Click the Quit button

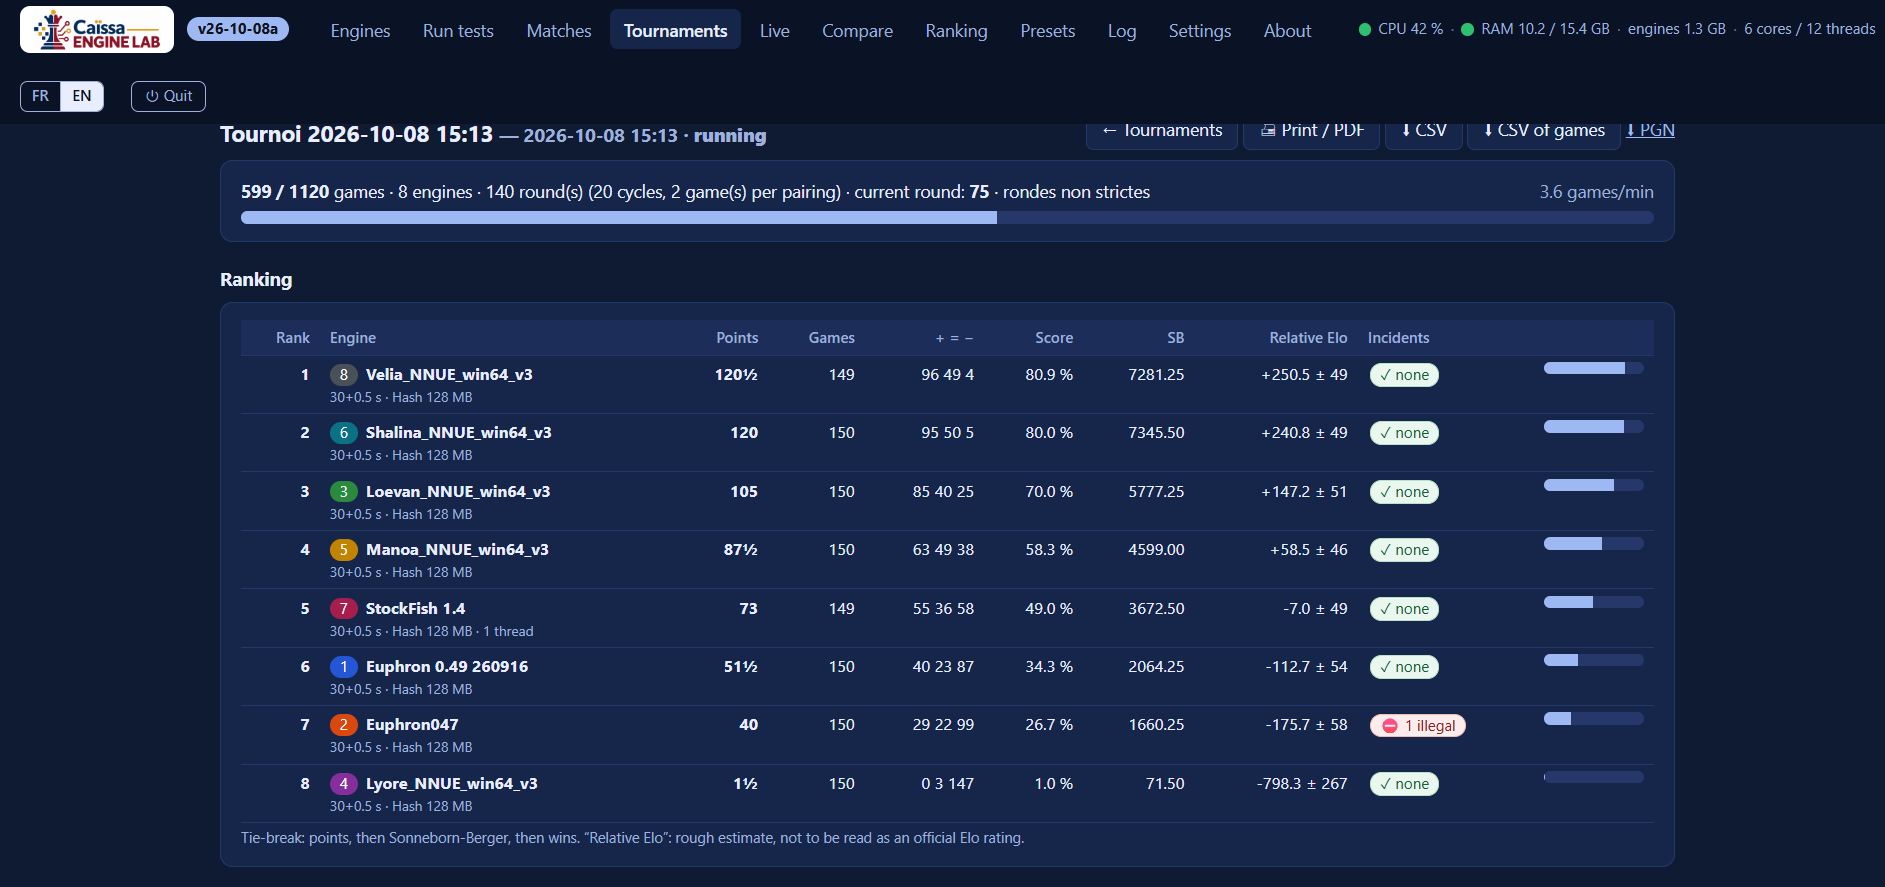(168, 96)
